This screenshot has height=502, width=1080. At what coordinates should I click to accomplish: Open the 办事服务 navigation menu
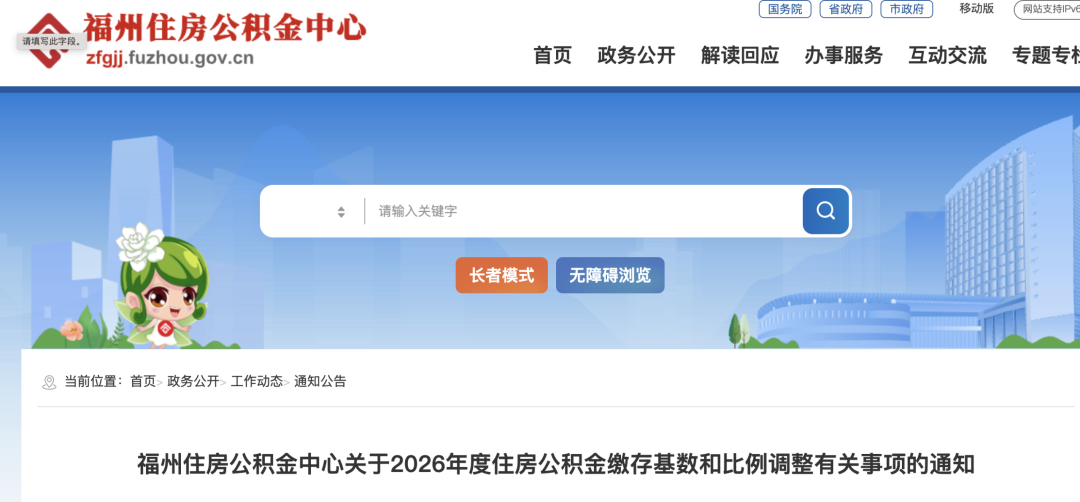[x=843, y=55]
